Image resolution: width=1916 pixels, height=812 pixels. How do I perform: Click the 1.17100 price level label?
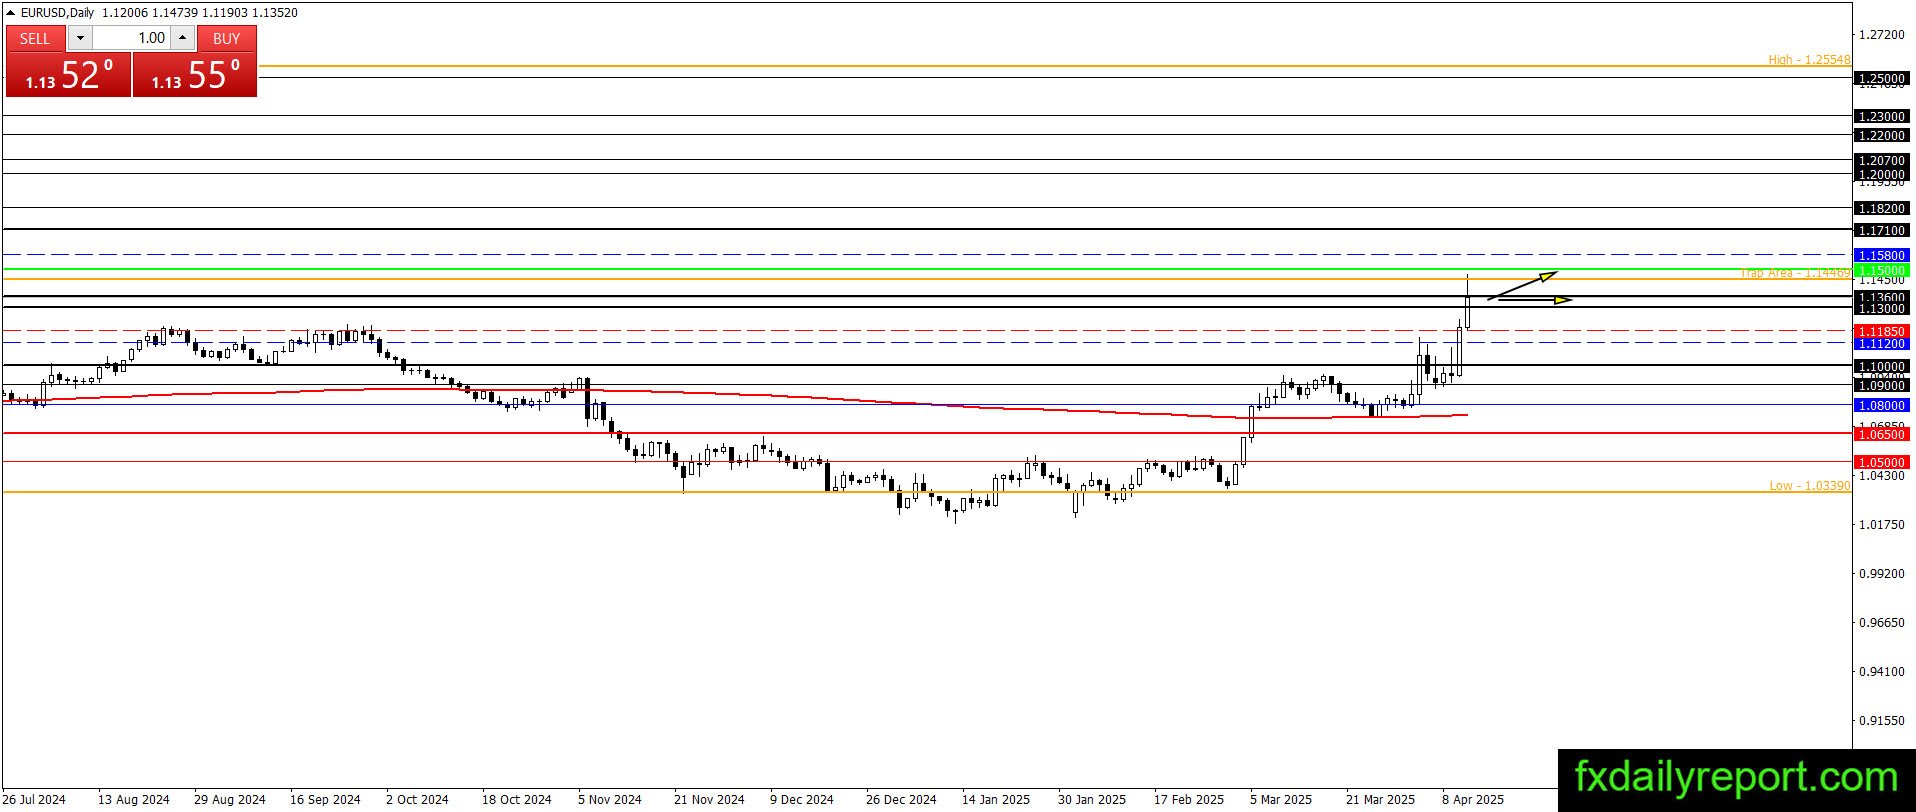pyautogui.click(x=1881, y=230)
